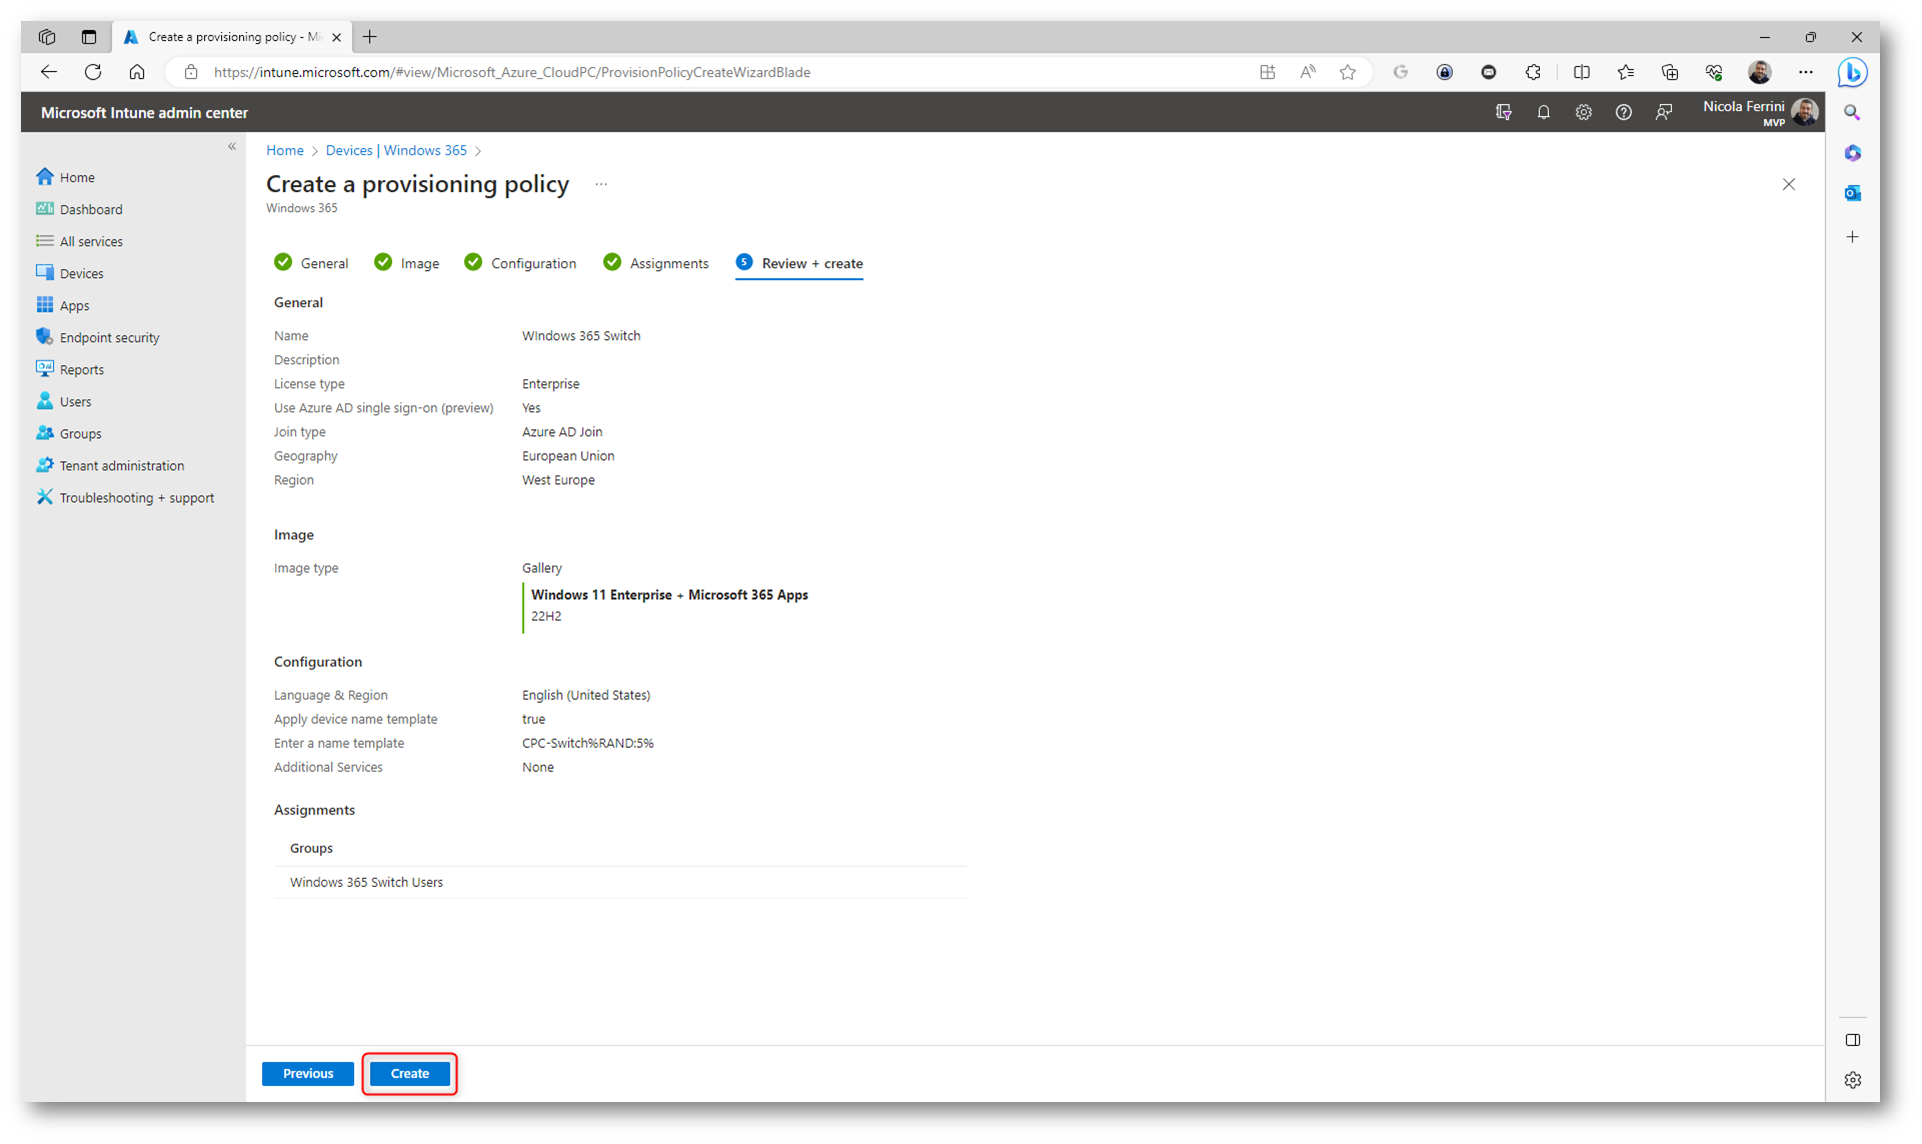Open the ellipsis menu beside the title
The height and width of the screenshot is (1144, 1922).
click(x=601, y=184)
